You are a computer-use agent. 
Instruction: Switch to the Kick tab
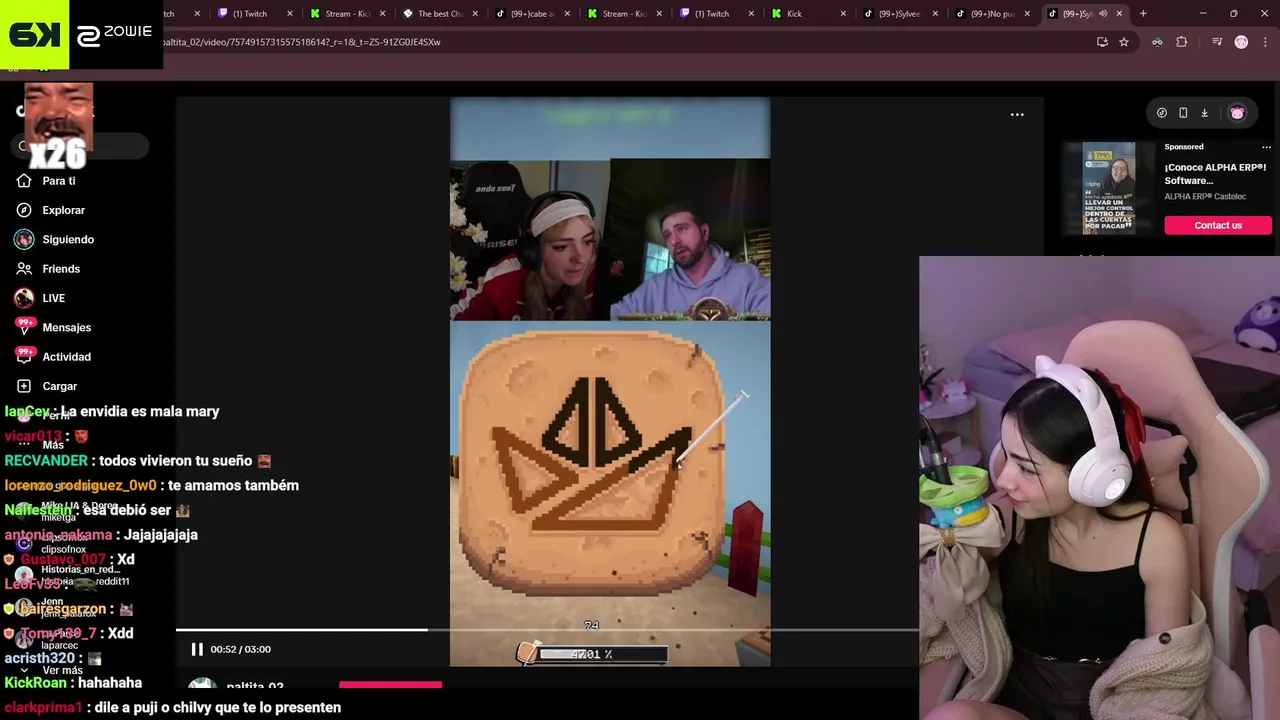[x=809, y=14]
